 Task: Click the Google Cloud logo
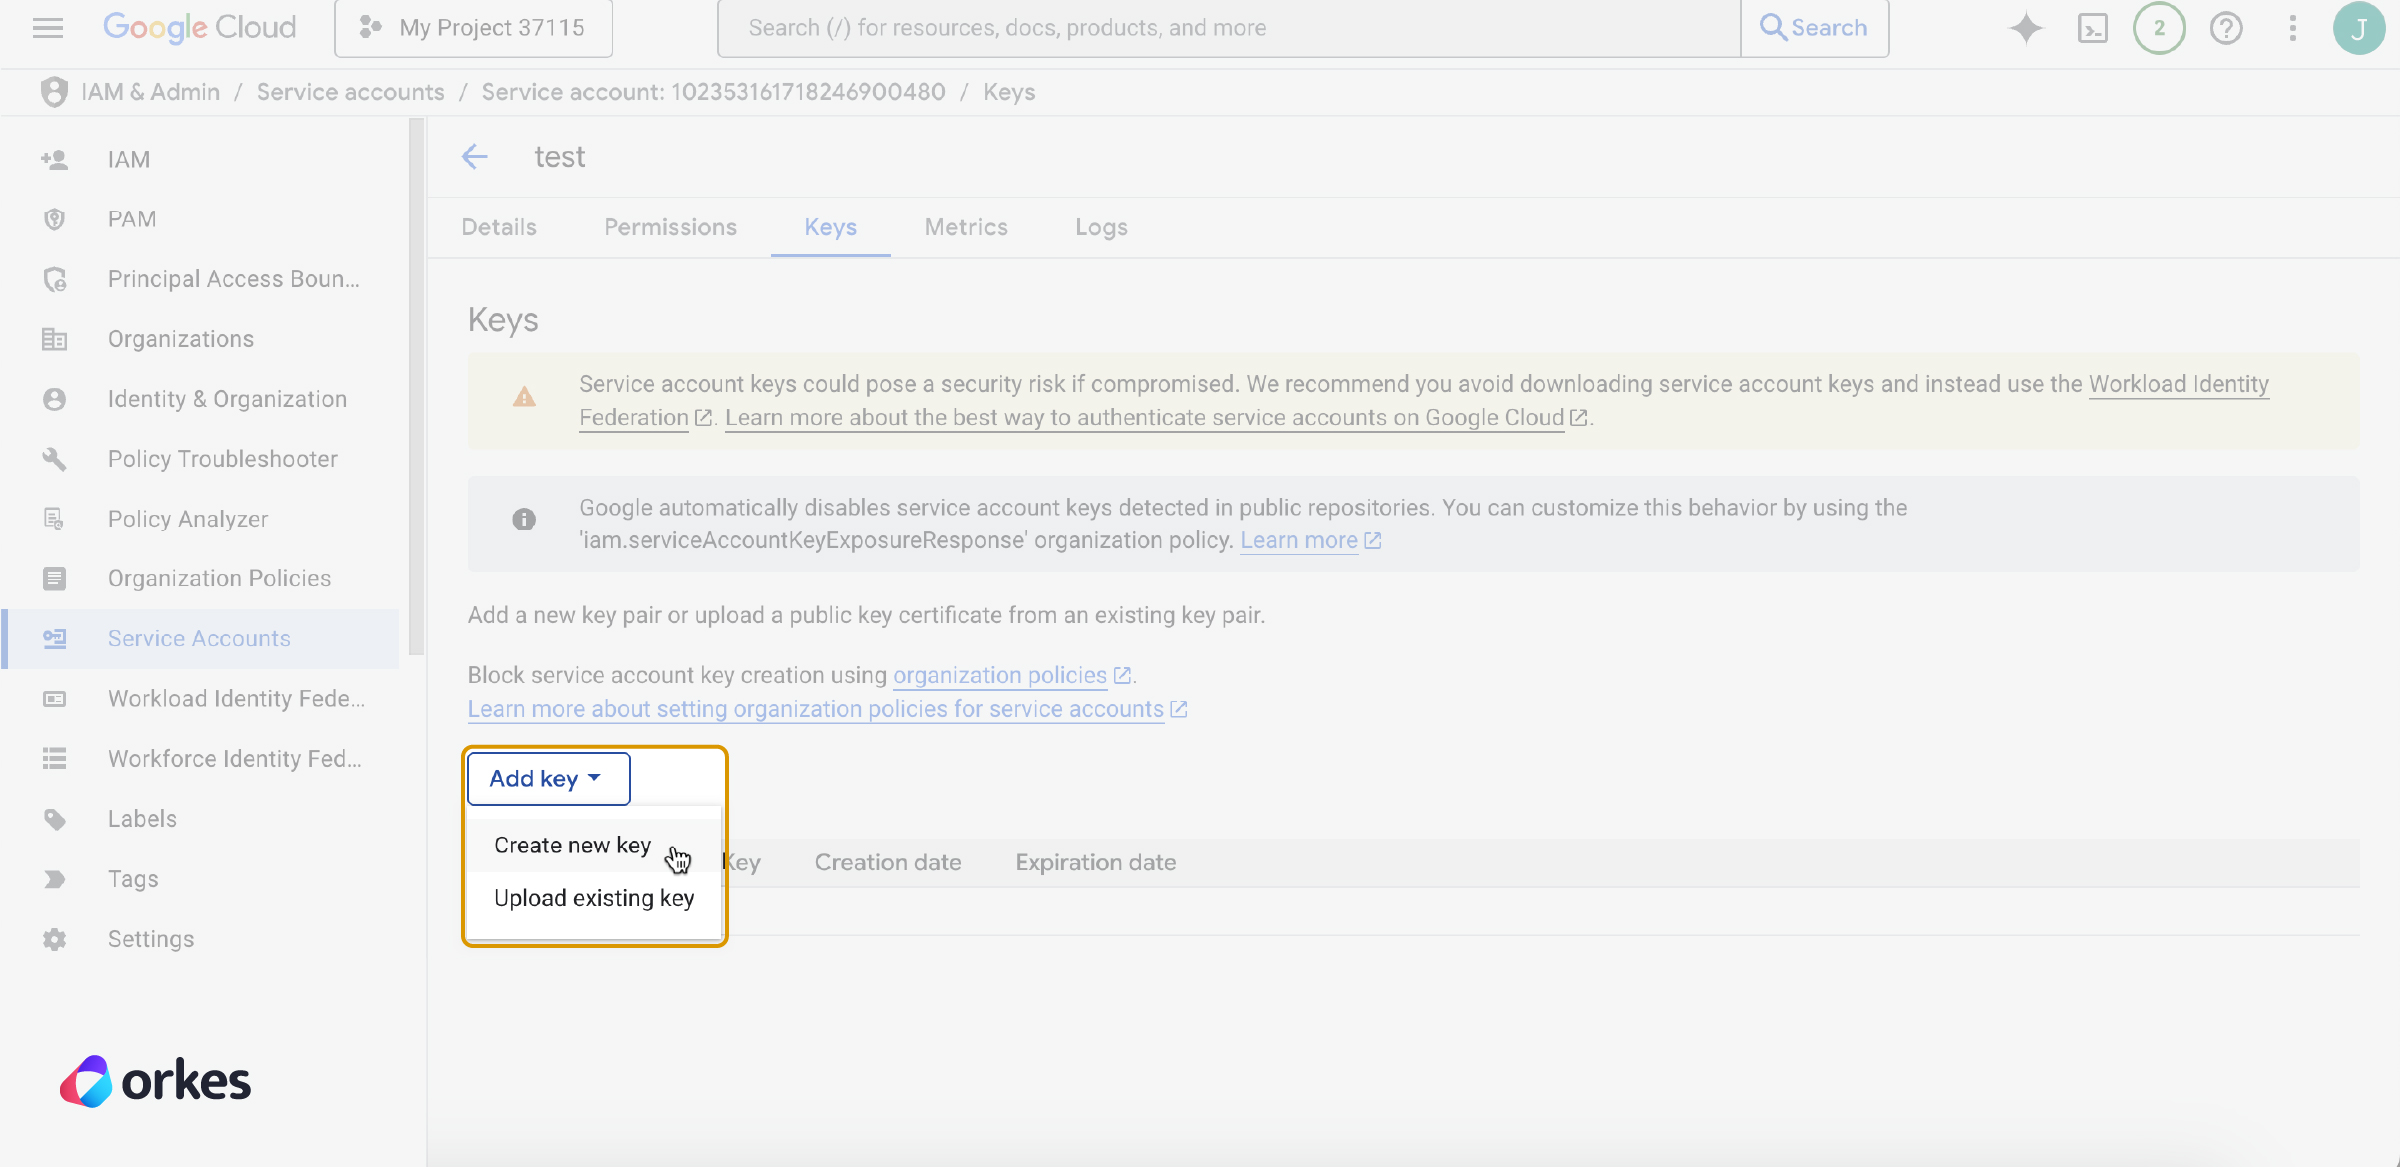[199, 27]
